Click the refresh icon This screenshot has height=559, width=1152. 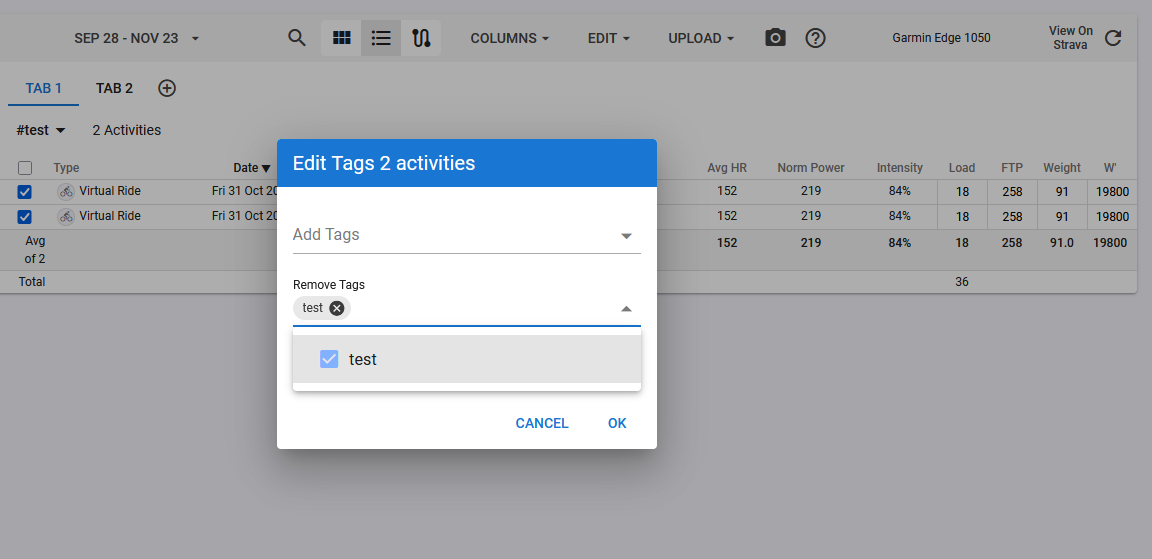(1113, 38)
